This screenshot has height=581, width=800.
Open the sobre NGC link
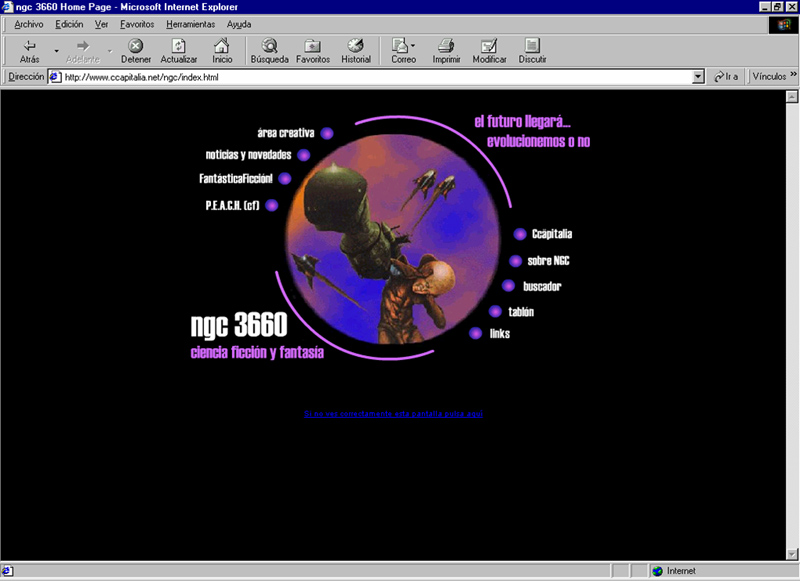click(548, 261)
